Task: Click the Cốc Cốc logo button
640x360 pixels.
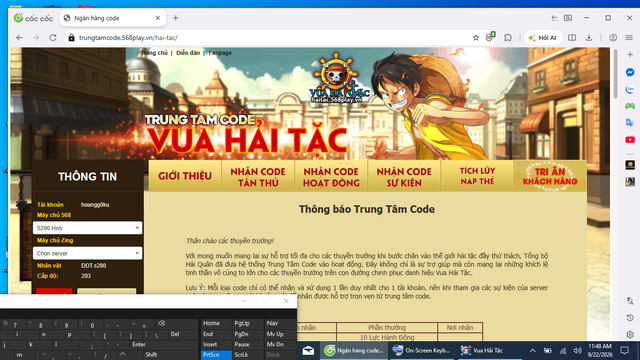Action: tap(33, 18)
